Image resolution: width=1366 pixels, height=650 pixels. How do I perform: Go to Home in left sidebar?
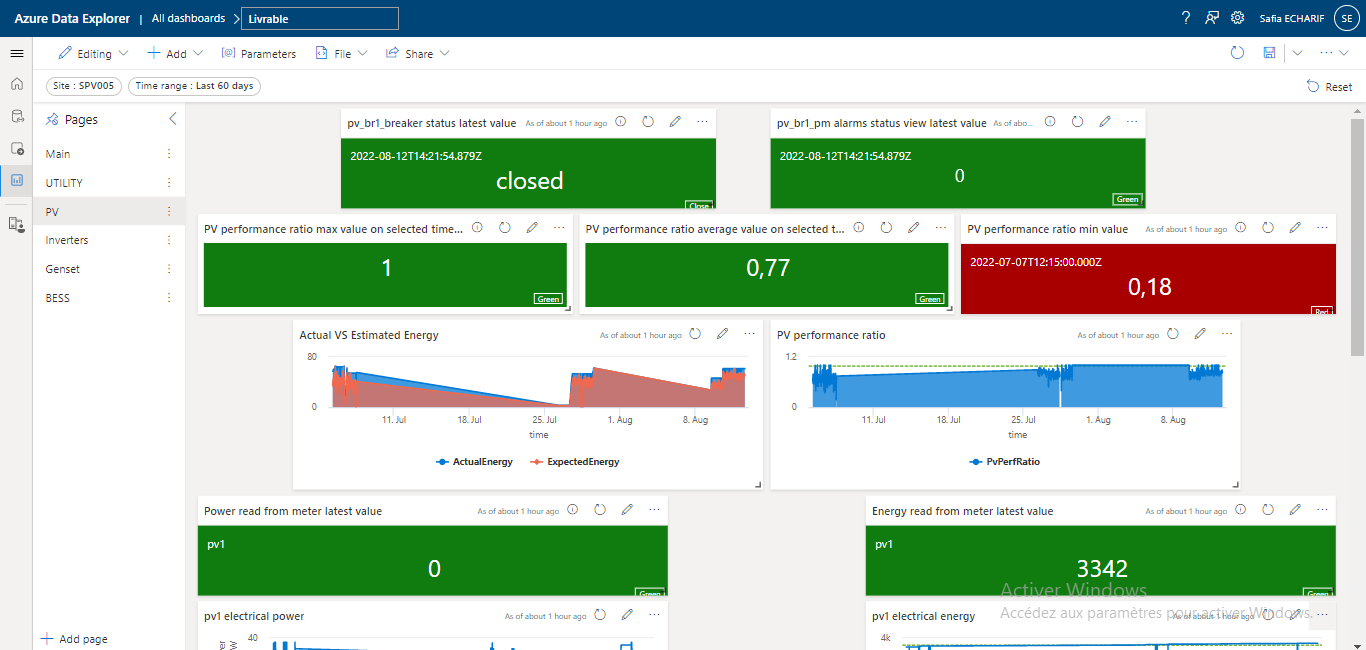point(16,85)
